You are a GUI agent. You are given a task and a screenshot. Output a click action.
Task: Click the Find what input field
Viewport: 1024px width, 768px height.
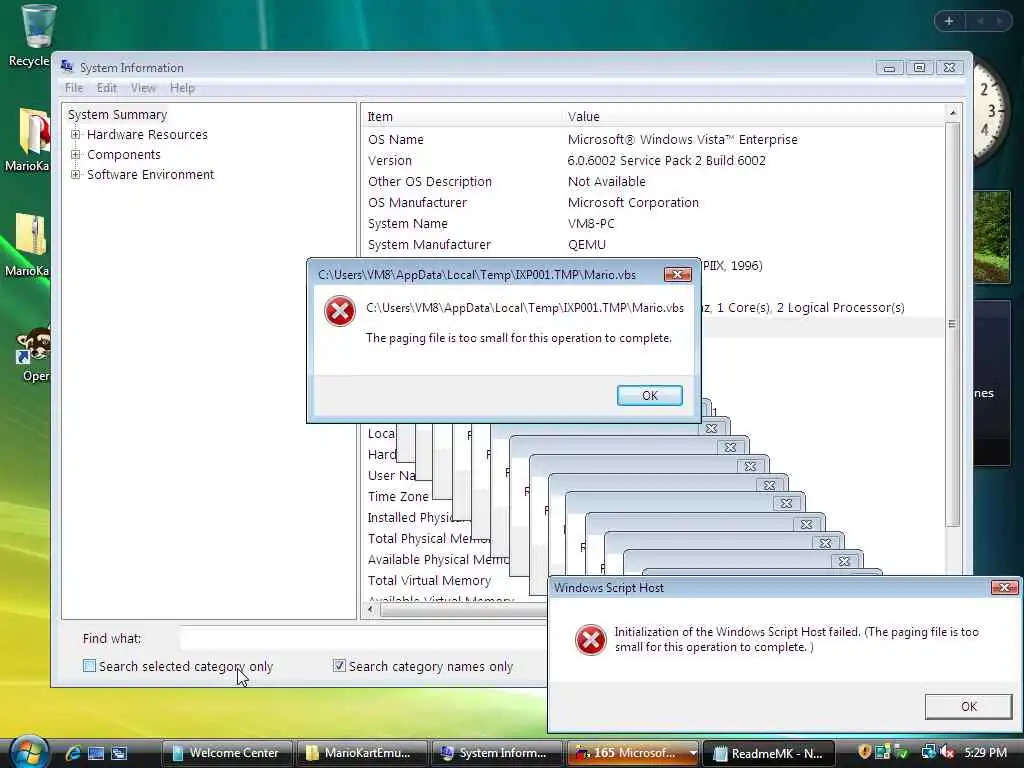click(x=363, y=638)
